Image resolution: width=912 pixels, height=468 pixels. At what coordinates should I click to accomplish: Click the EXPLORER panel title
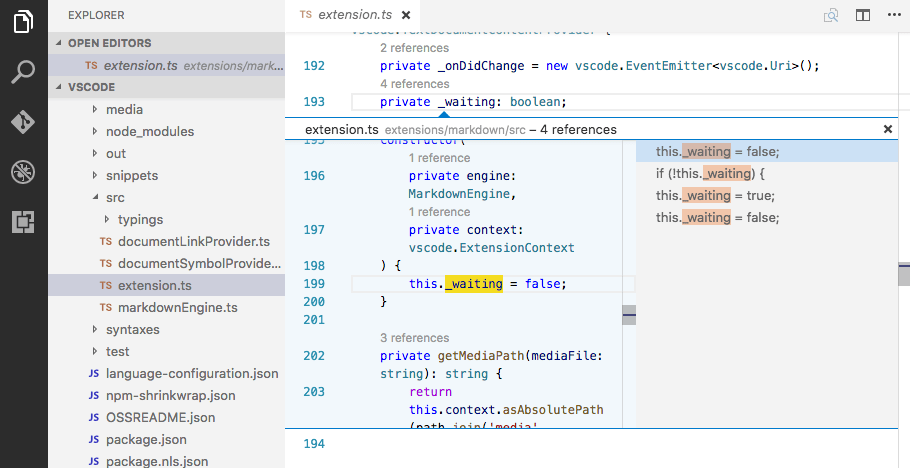(96, 15)
